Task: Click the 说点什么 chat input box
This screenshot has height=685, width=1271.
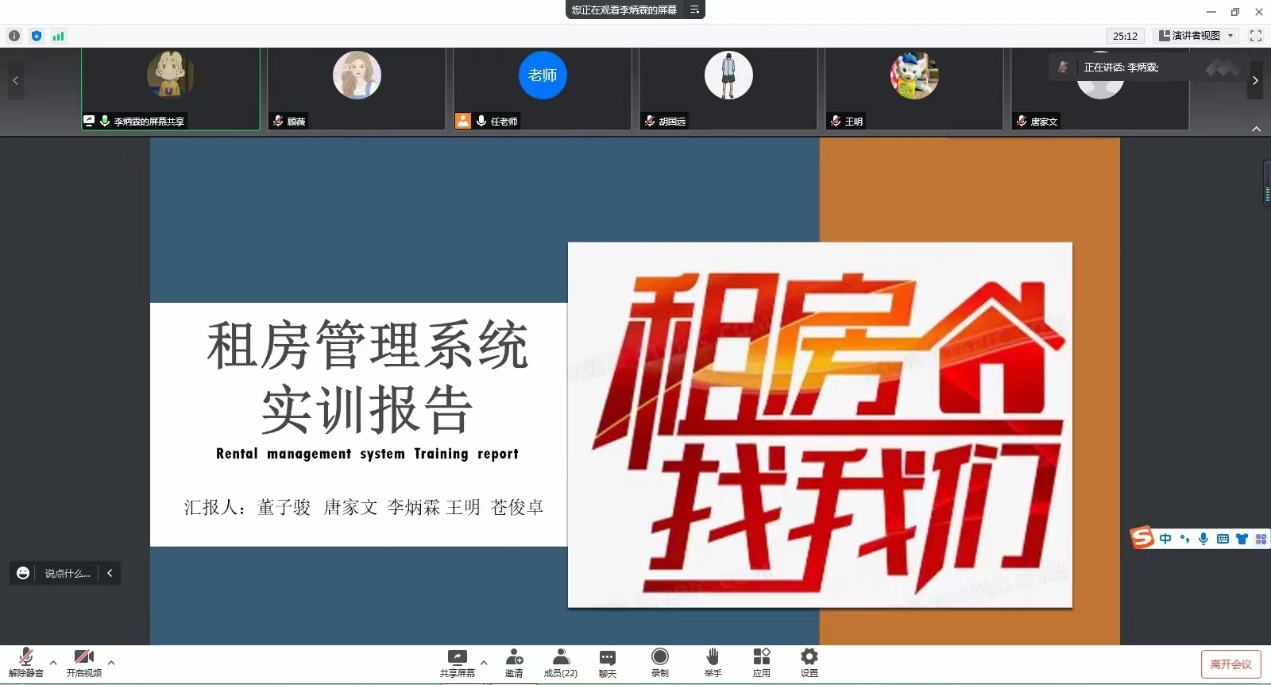Action: coord(66,573)
